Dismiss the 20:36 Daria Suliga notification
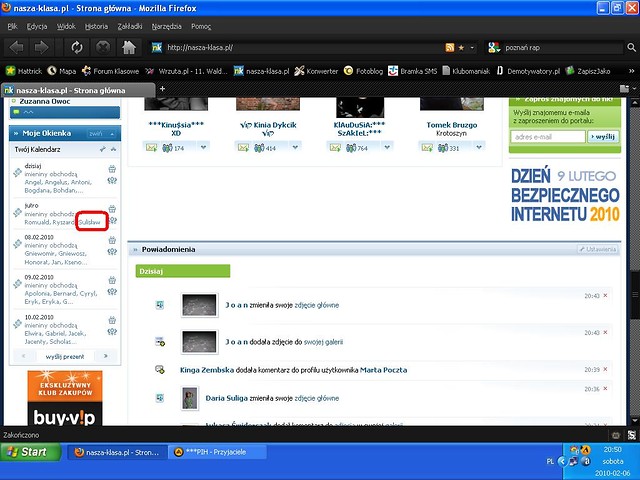 click(x=605, y=389)
